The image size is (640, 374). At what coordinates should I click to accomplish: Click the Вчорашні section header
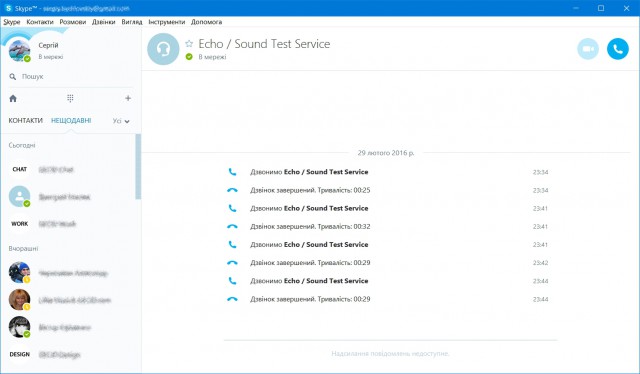click(23, 248)
